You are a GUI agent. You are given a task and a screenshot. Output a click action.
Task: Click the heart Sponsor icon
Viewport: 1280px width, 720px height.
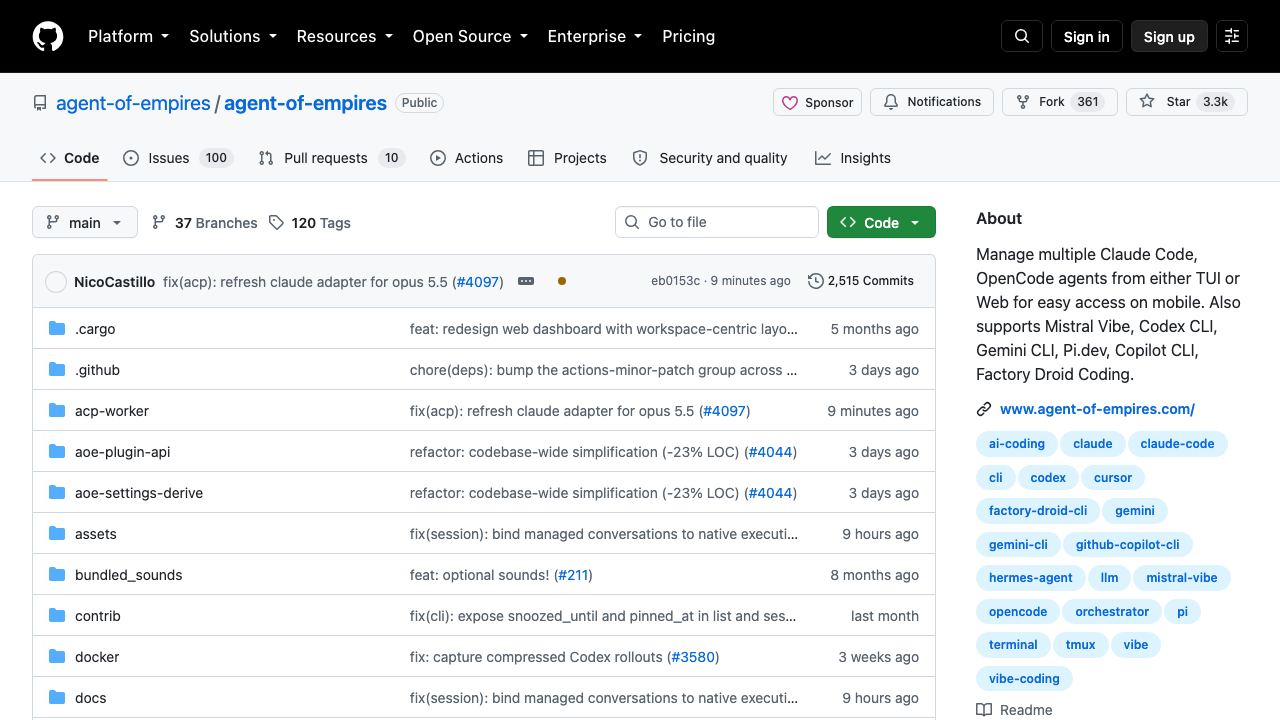point(790,102)
